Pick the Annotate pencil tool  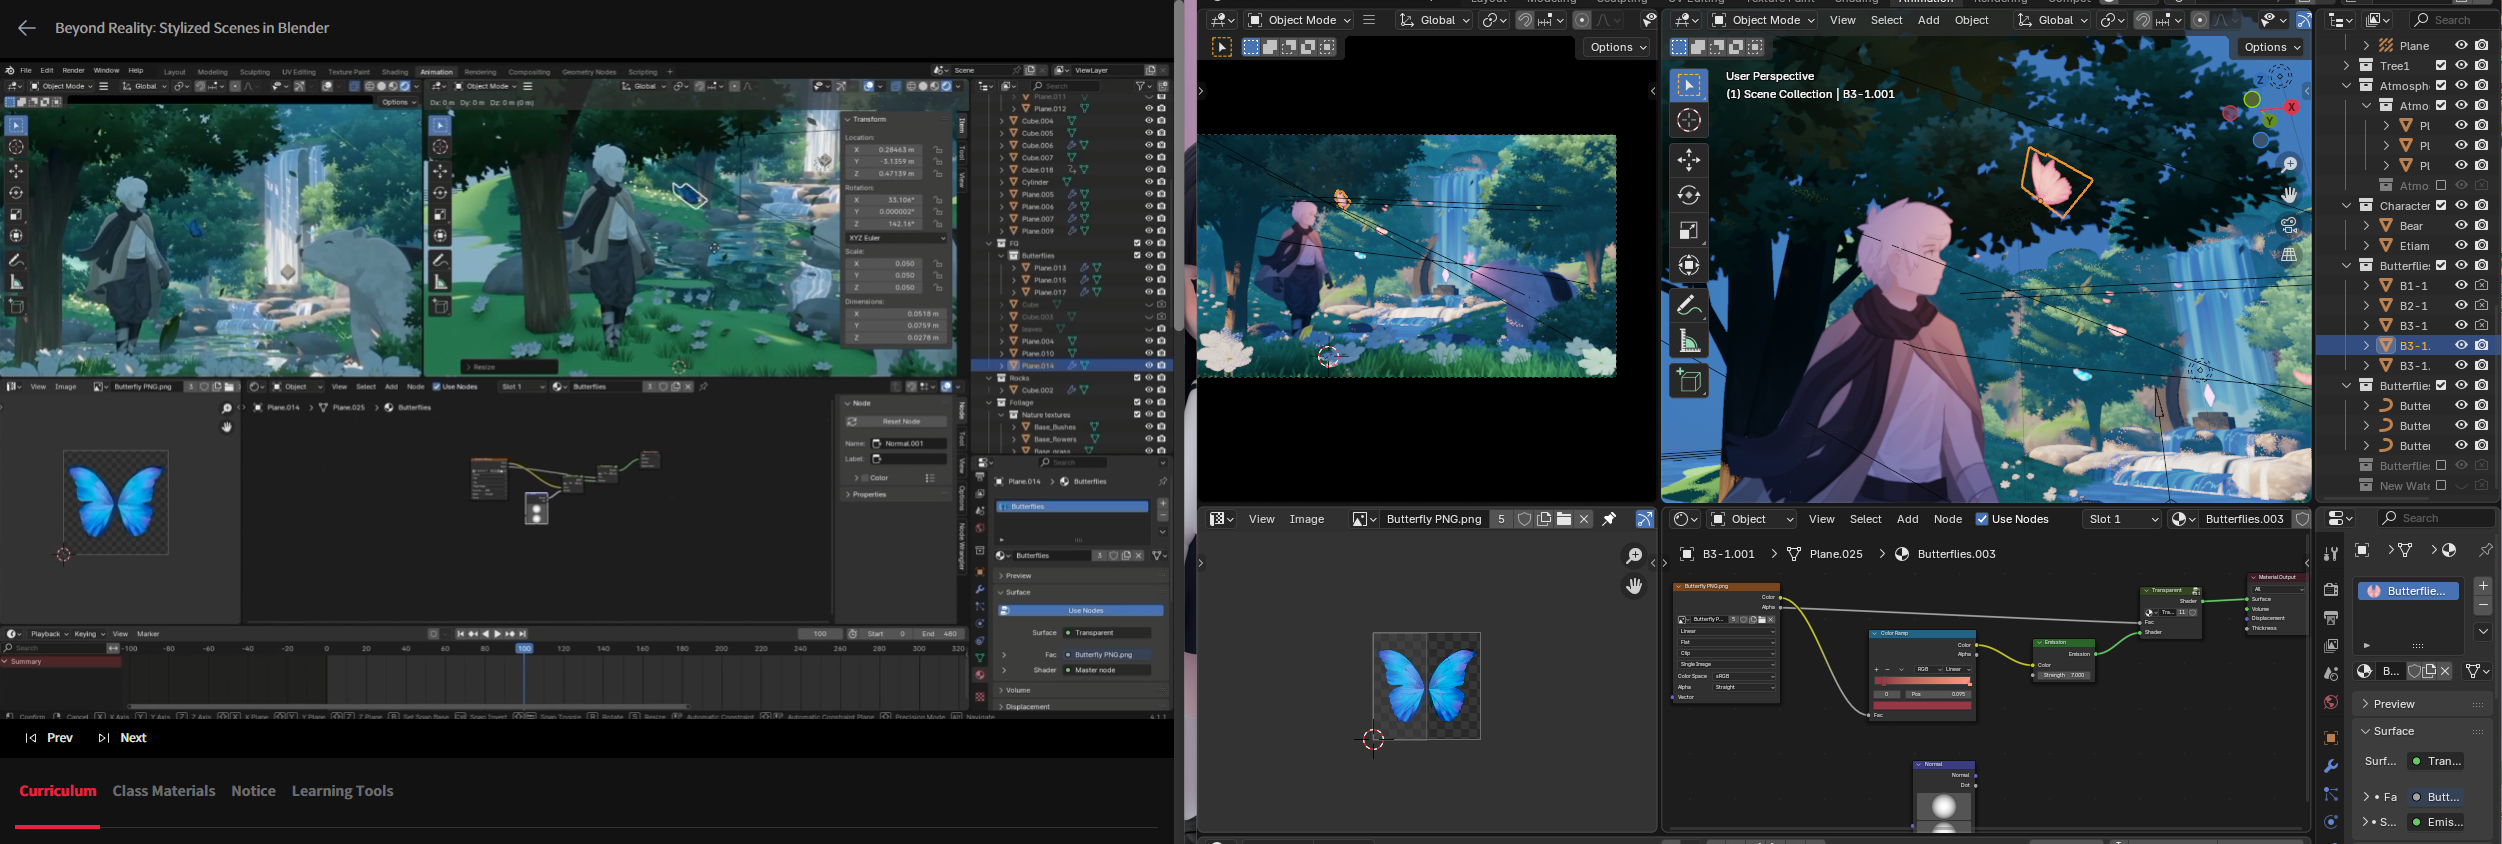tap(1689, 306)
